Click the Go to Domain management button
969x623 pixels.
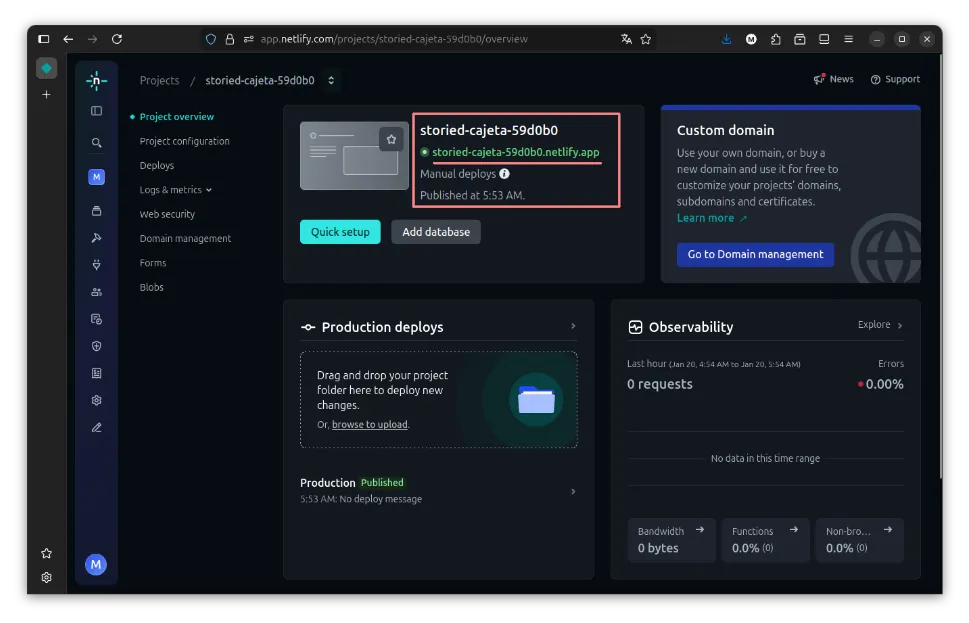tap(755, 254)
